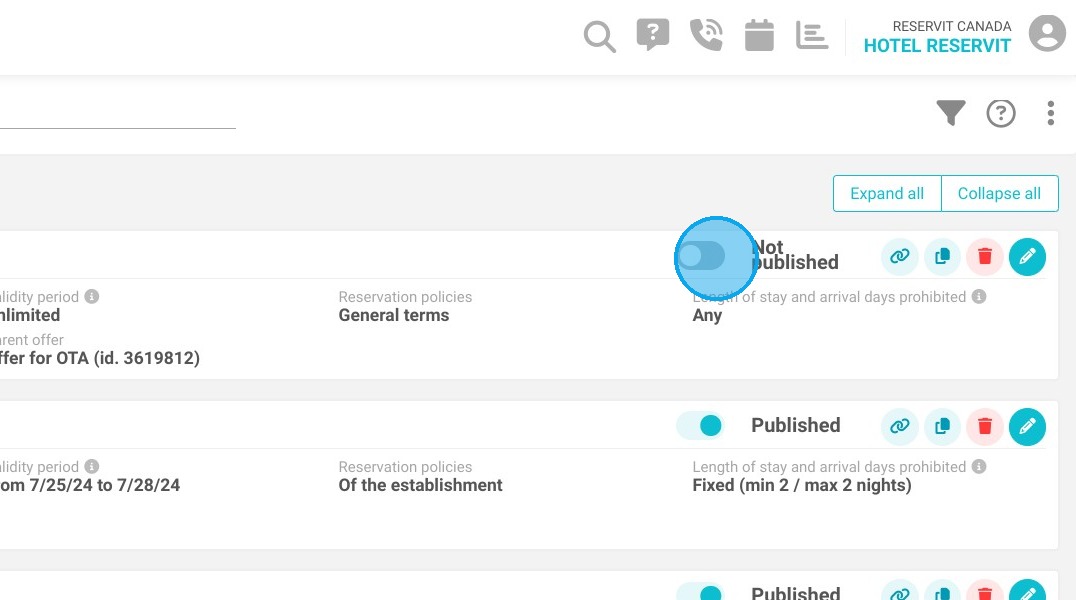
Task: Delete the Not published offer
Action: (985, 257)
